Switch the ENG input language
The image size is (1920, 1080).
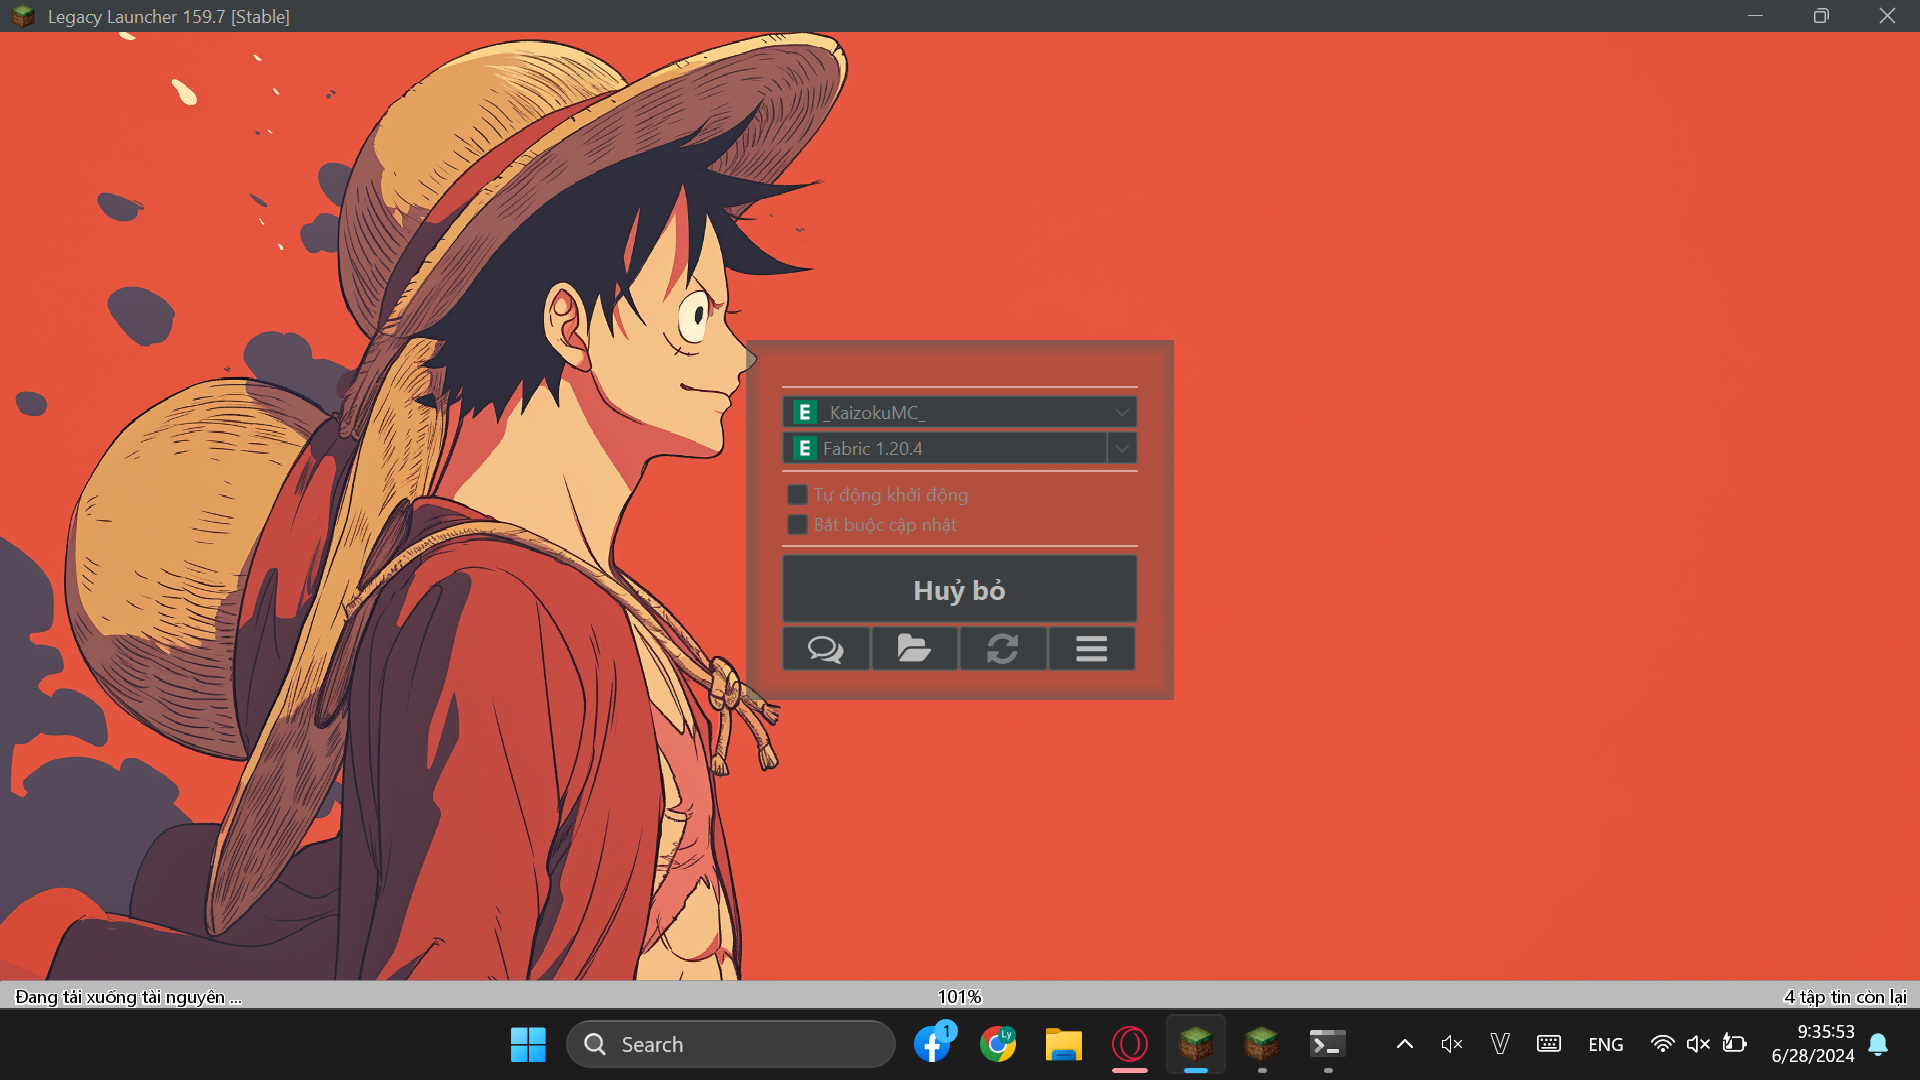tap(1606, 1044)
